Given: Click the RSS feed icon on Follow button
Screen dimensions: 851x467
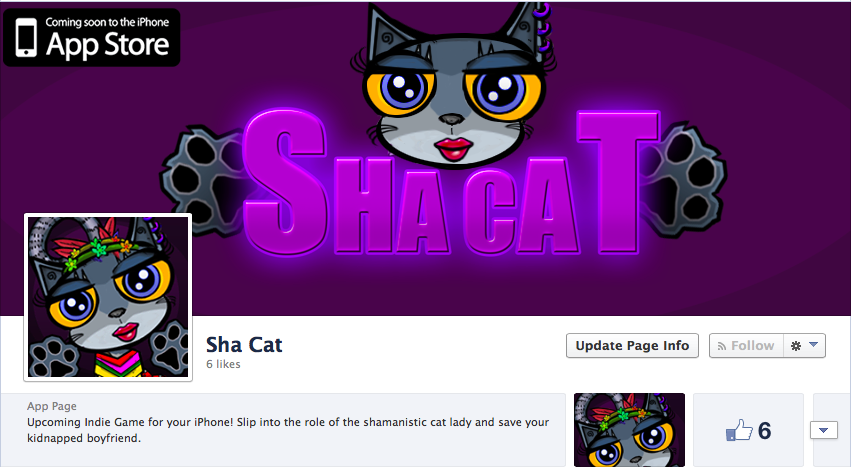Looking at the screenshot, I should pos(722,346).
